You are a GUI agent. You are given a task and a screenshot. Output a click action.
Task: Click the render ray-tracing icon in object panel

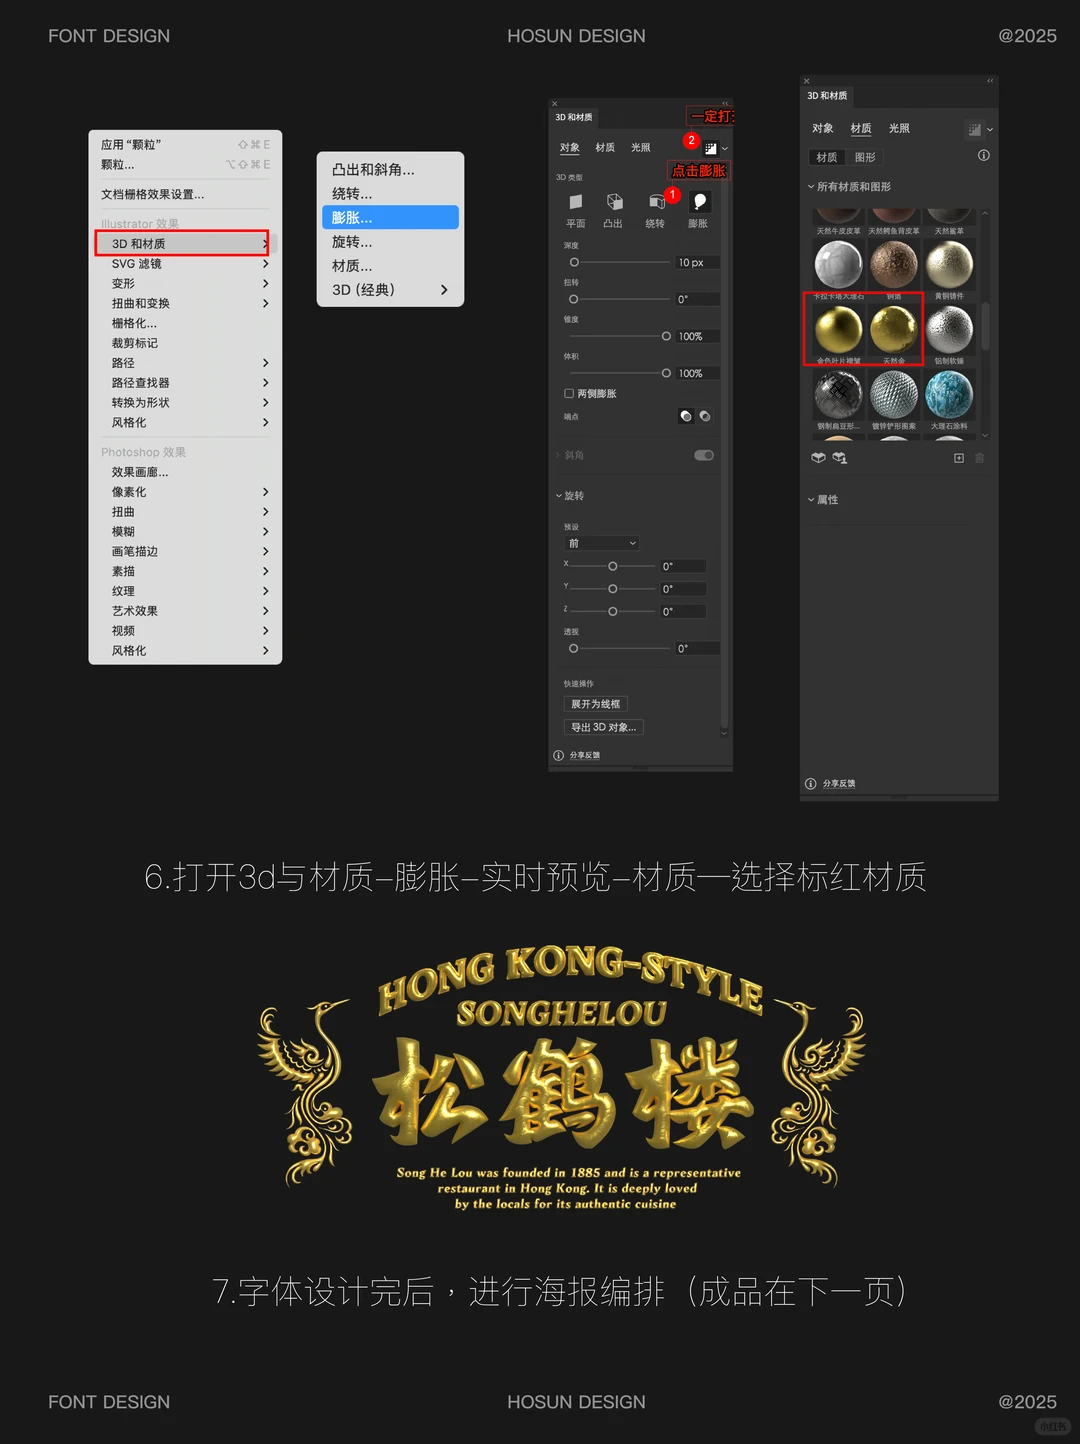(710, 148)
